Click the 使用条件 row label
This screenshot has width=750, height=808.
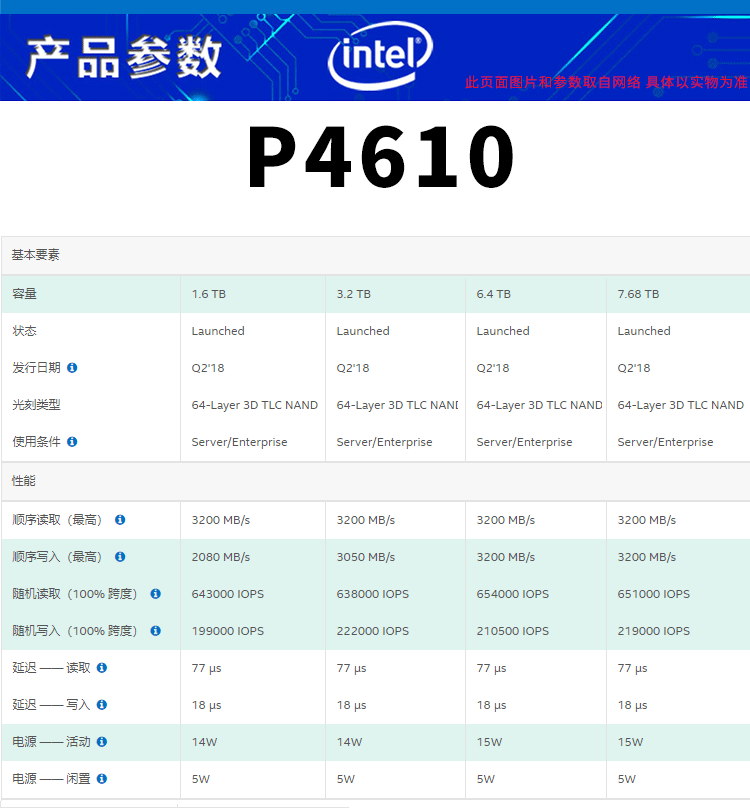point(36,442)
